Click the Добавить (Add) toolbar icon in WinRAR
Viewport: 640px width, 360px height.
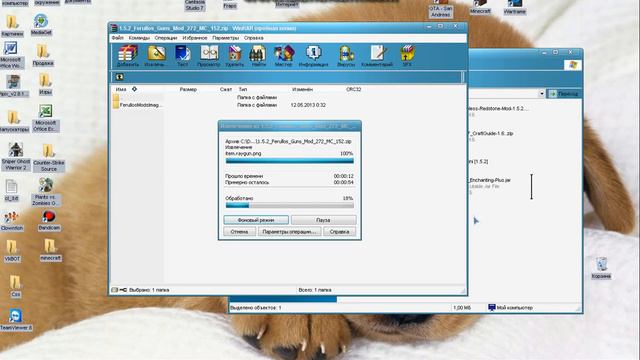[x=128, y=56]
